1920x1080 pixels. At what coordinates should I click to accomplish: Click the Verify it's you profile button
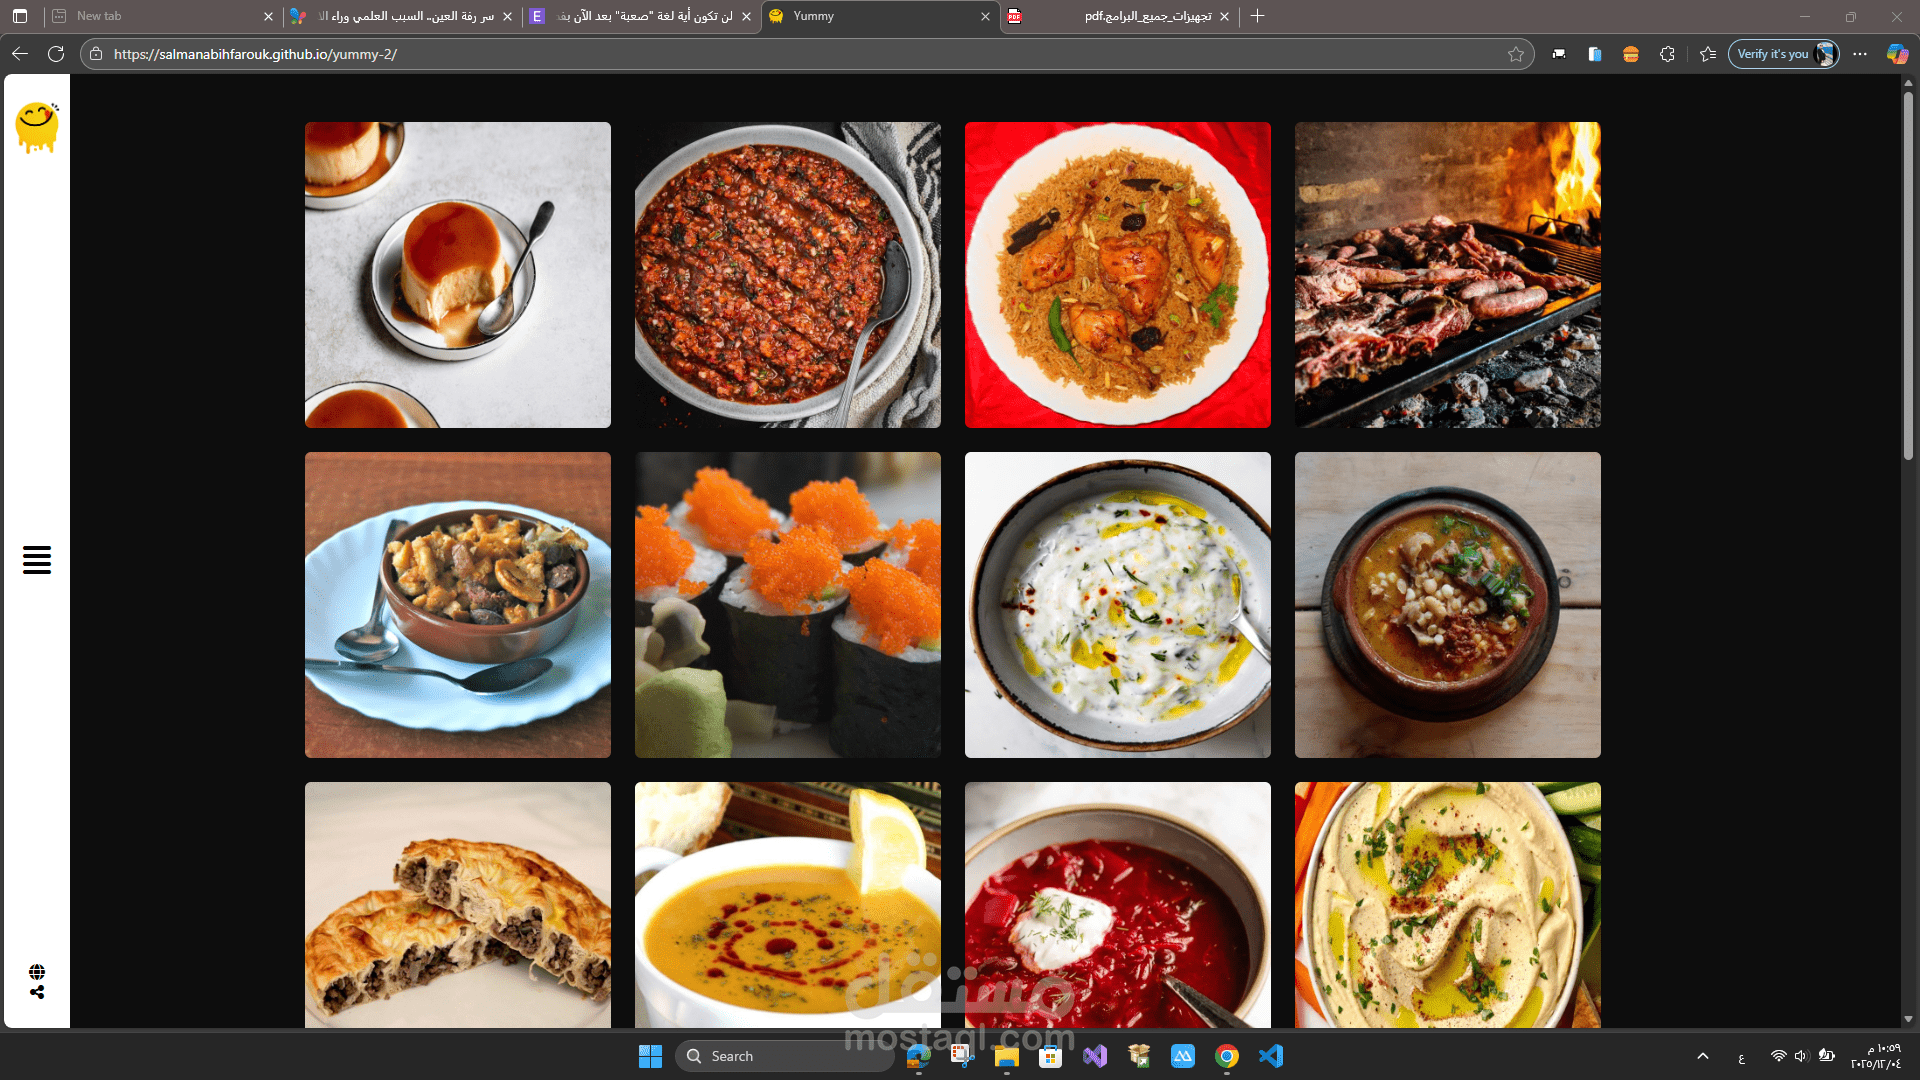tap(1784, 54)
